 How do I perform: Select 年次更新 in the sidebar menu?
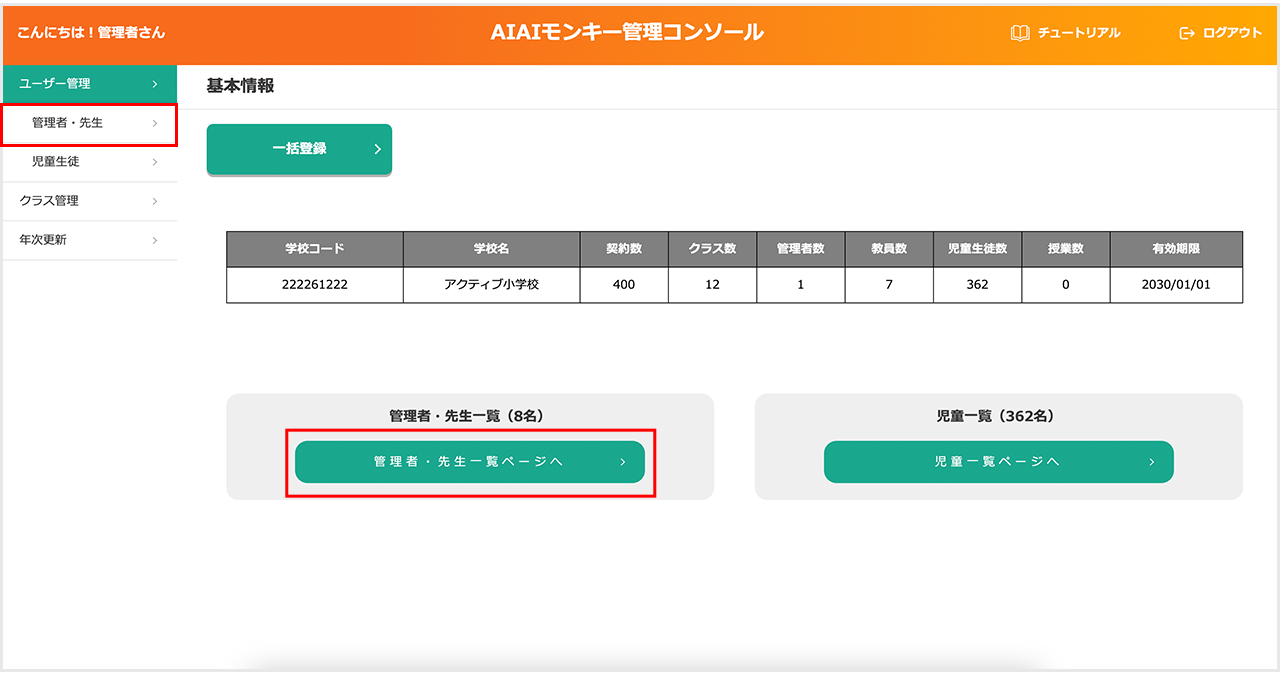click(43, 240)
